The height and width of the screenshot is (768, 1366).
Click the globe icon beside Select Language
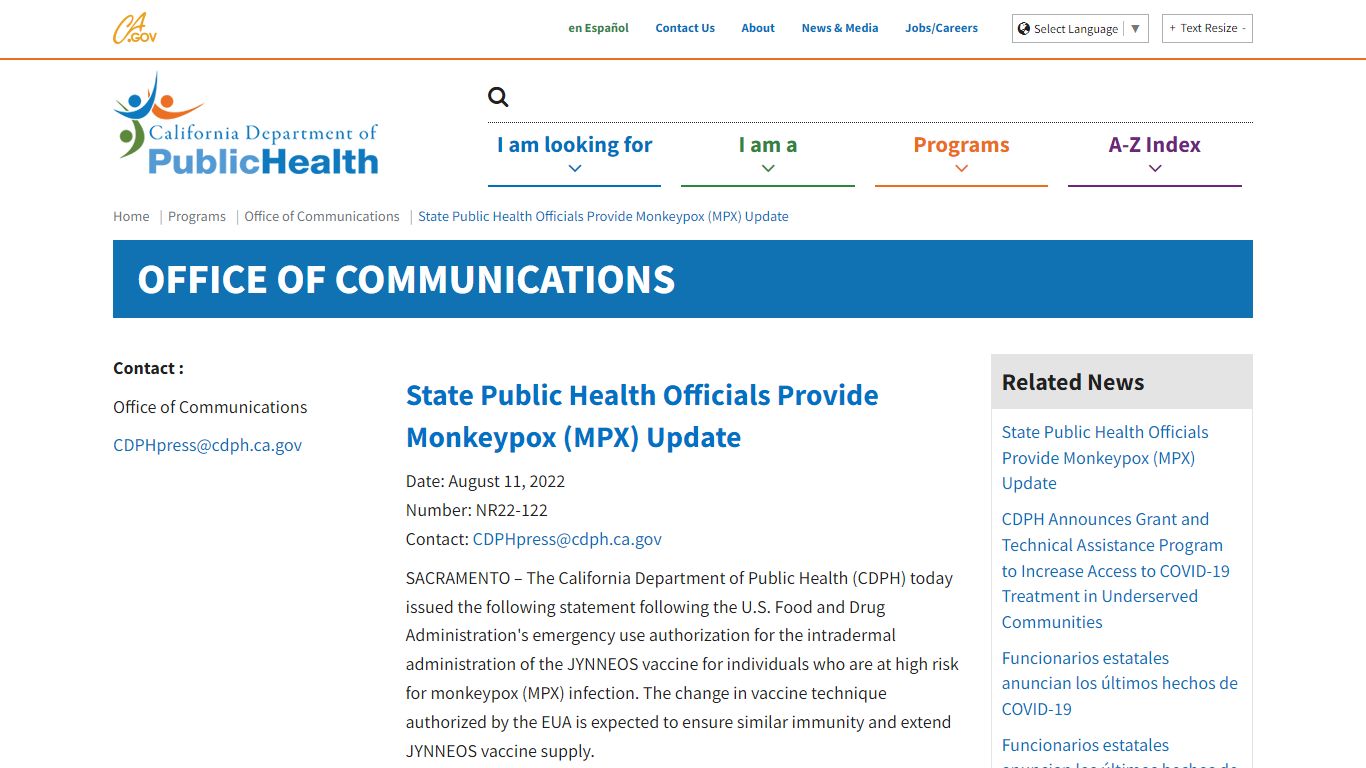point(1024,28)
